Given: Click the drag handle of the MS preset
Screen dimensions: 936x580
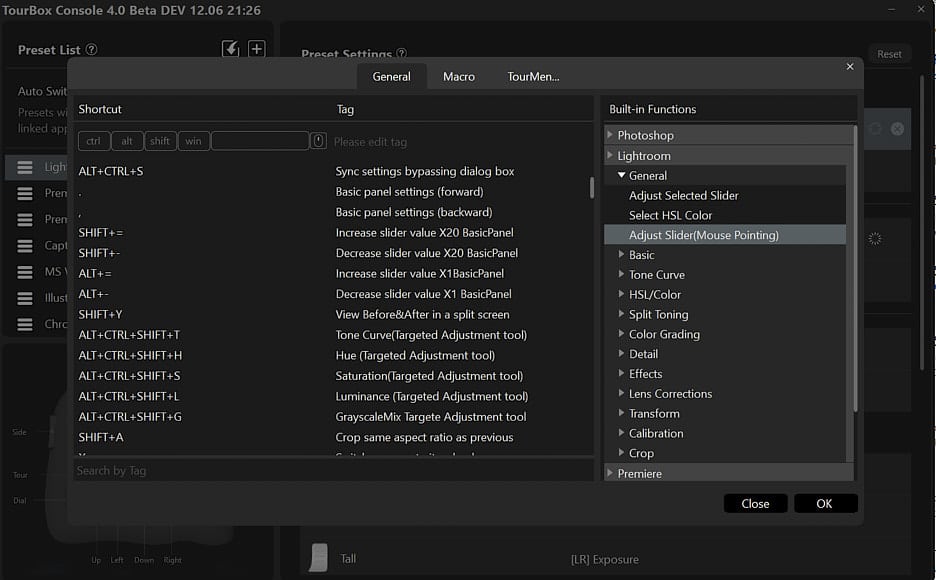Looking at the screenshot, I should tap(24, 272).
